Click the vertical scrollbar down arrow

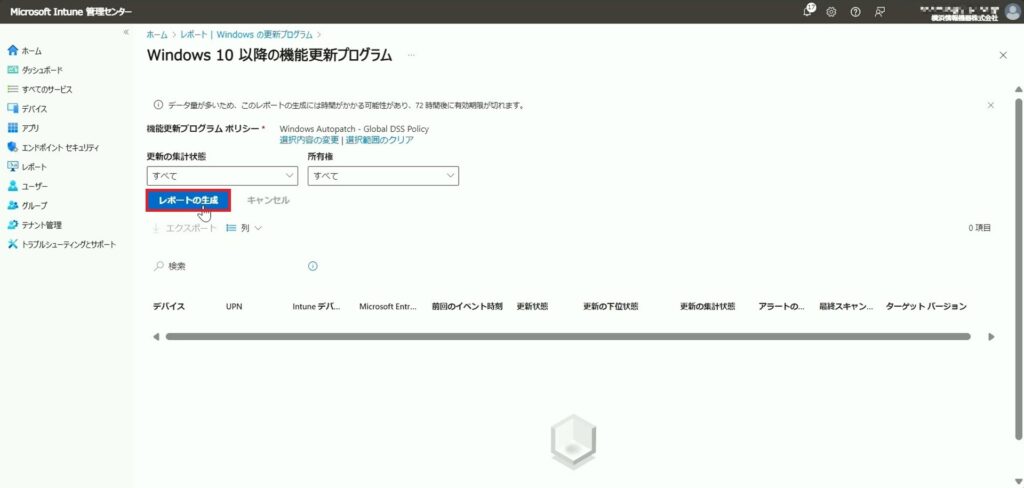(x=1017, y=482)
